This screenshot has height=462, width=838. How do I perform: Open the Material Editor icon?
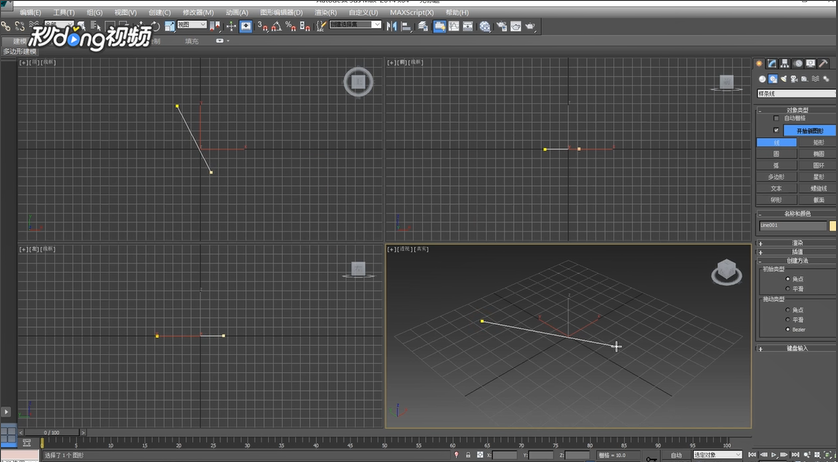[x=485, y=26]
